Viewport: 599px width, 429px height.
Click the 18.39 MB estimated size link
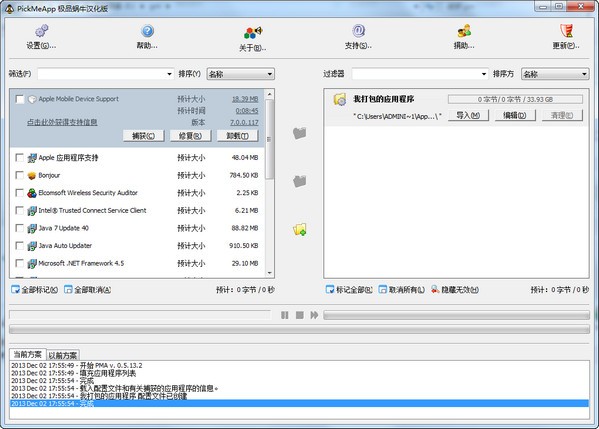click(x=245, y=99)
